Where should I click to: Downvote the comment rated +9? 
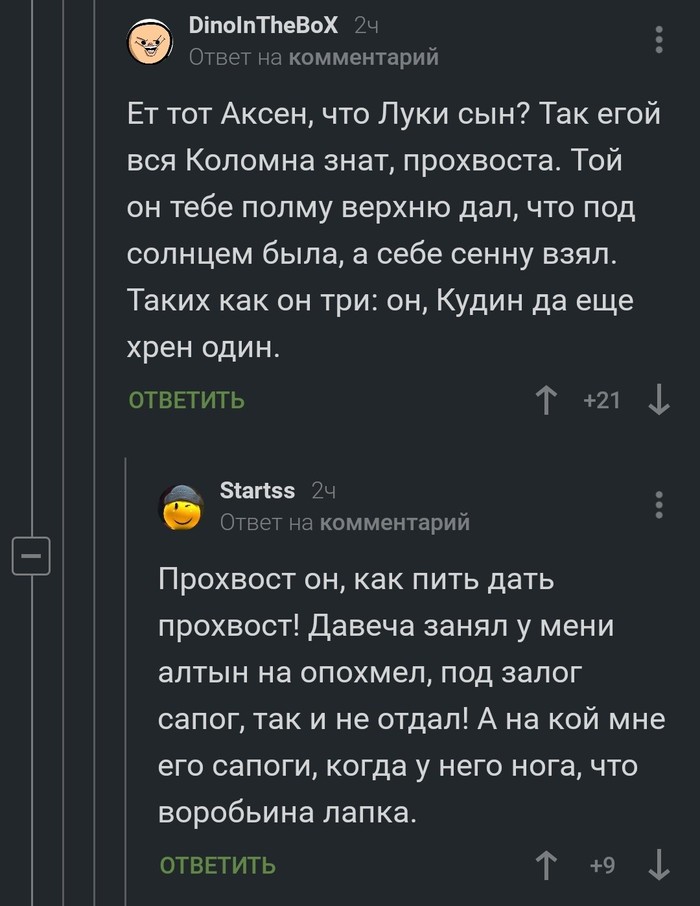[659, 865]
